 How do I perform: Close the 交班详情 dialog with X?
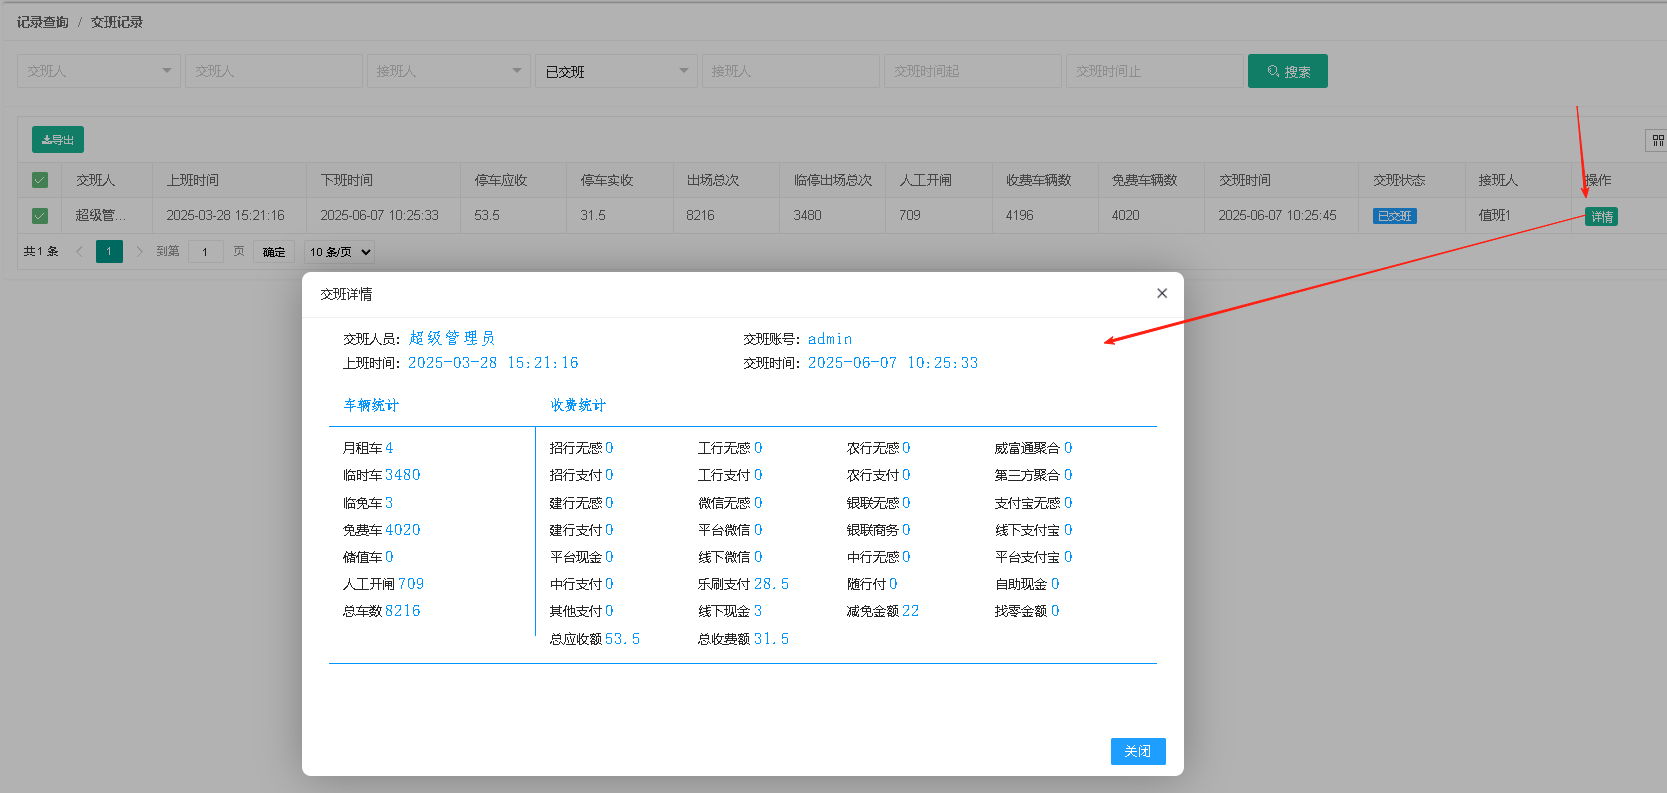[x=1161, y=293]
